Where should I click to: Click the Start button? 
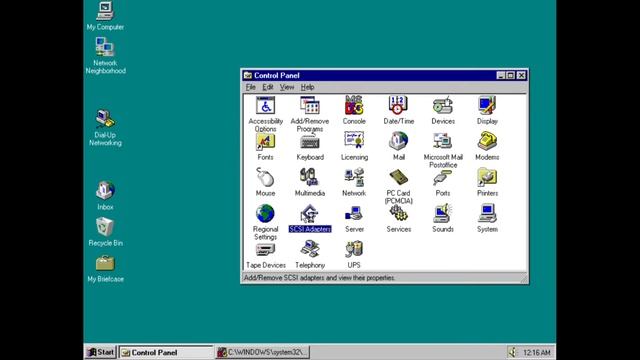(x=101, y=352)
